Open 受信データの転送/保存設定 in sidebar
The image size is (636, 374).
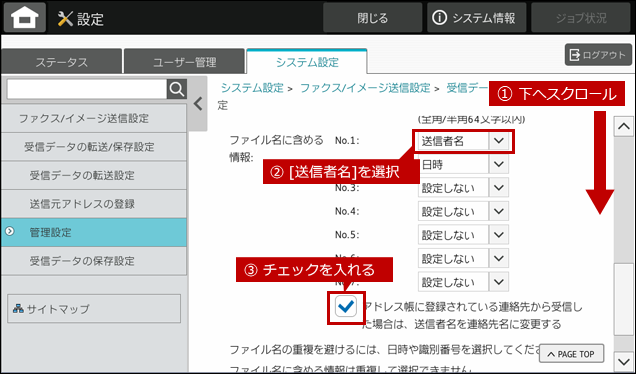coord(94,147)
